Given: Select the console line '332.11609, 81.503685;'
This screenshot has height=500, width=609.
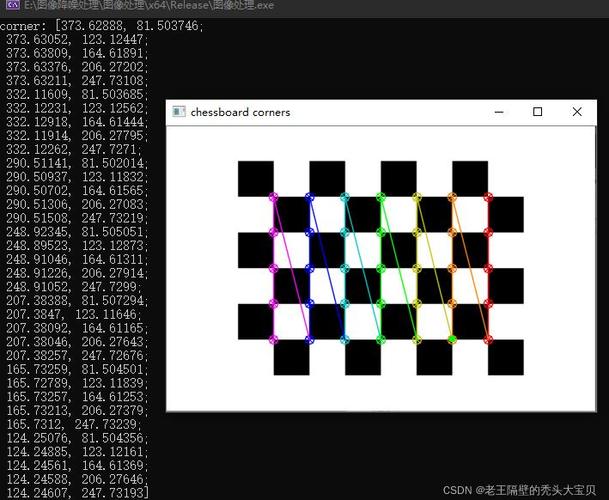Looking at the screenshot, I should tap(77, 94).
